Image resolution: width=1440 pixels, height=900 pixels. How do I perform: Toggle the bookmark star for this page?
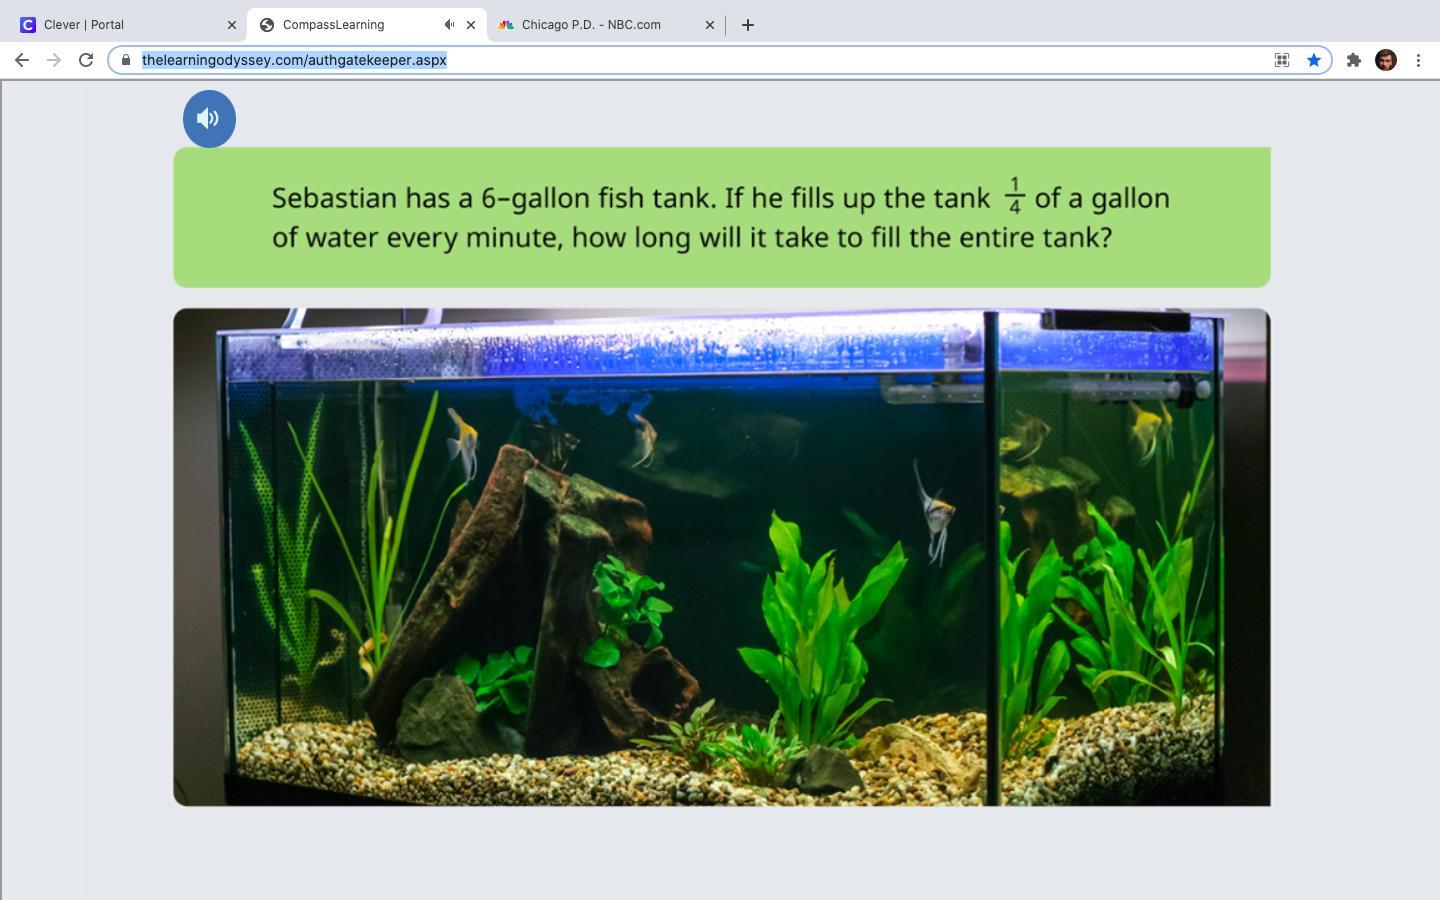1314,60
